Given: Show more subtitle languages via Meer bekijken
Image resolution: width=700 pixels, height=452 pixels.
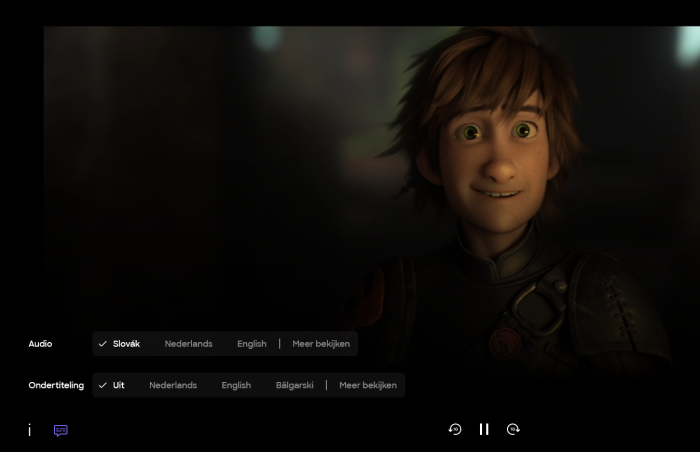Looking at the screenshot, I should 368,385.
